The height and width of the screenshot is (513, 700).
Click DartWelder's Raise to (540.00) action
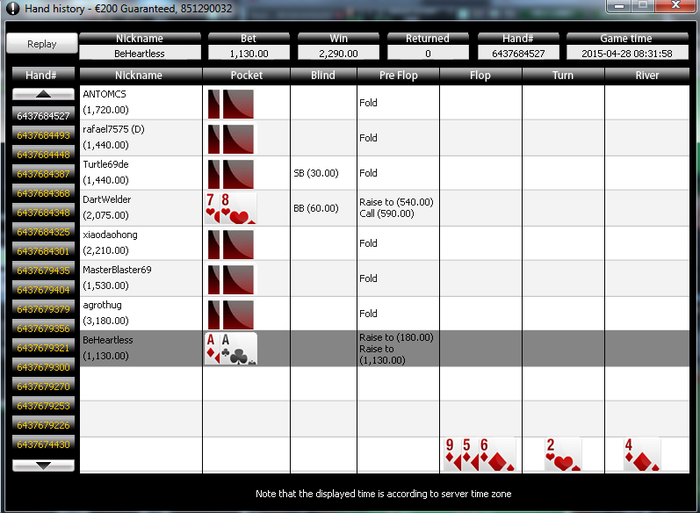click(396, 202)
